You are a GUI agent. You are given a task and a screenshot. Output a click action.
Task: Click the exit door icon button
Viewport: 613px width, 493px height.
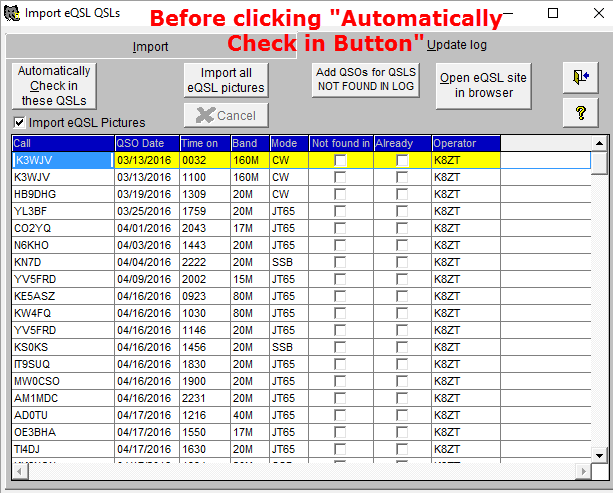tap(580, 77)
